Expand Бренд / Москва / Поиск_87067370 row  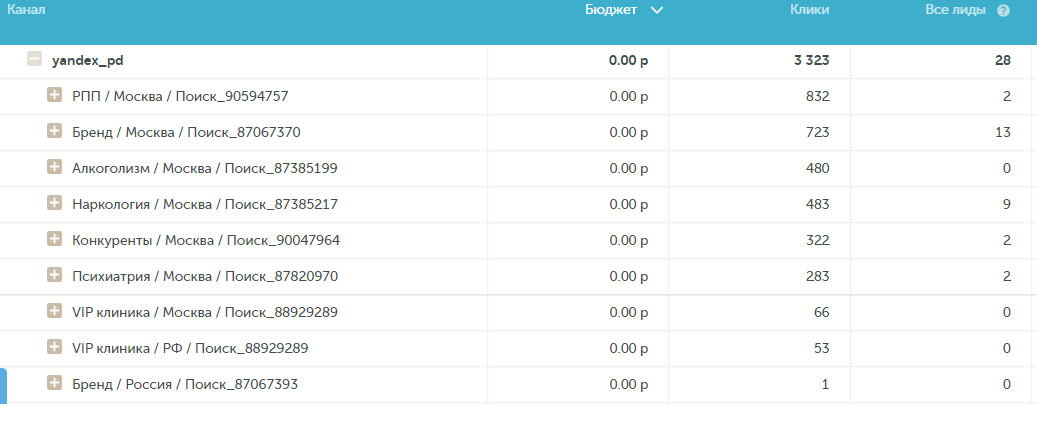[54, 131]
